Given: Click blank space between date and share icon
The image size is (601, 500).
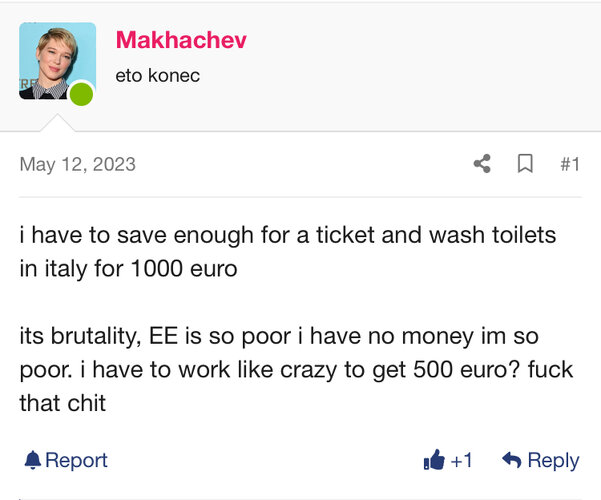Looking at the screenshot, I should [300, 164].
